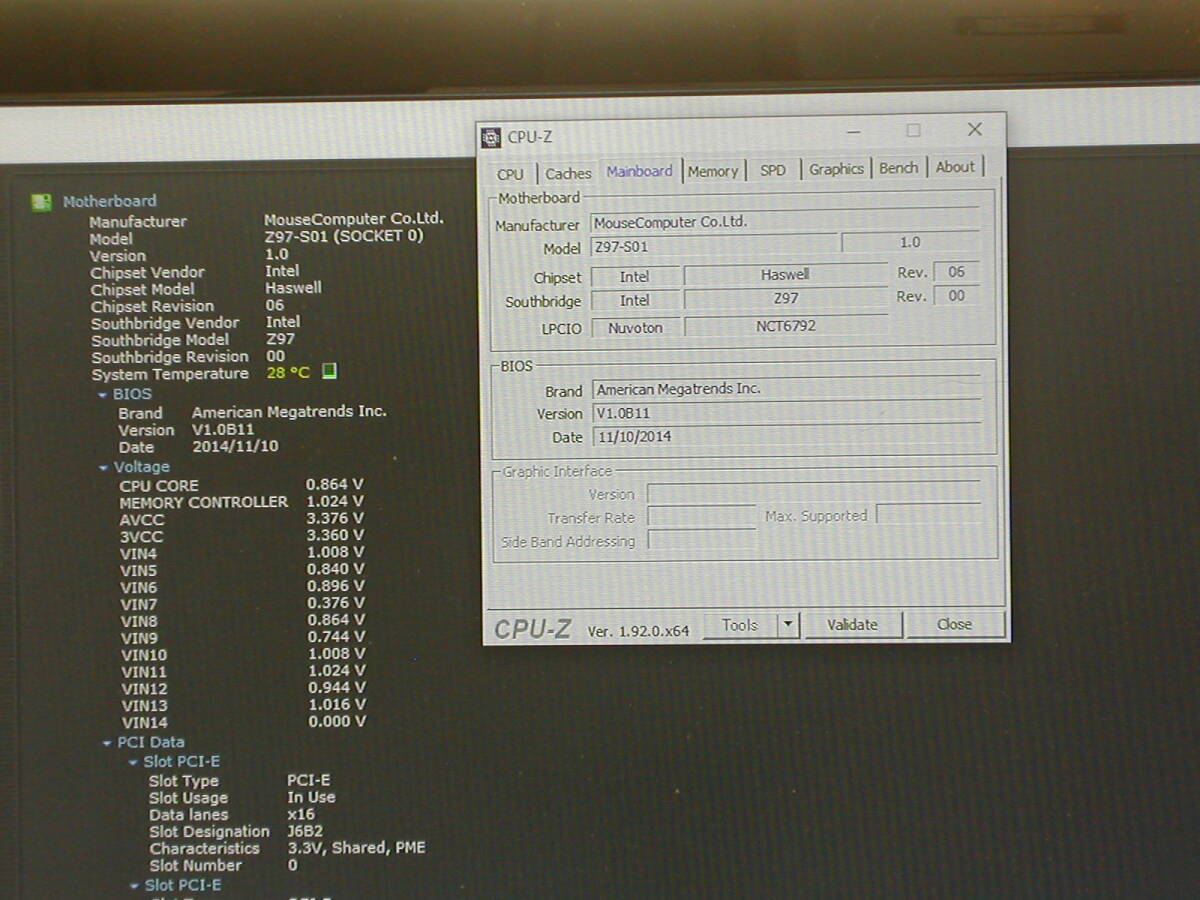Click Speccy BIOS date "2014/11/10"
The width and height of the screenshot is (1200, 900).
[x=236, y=447]
